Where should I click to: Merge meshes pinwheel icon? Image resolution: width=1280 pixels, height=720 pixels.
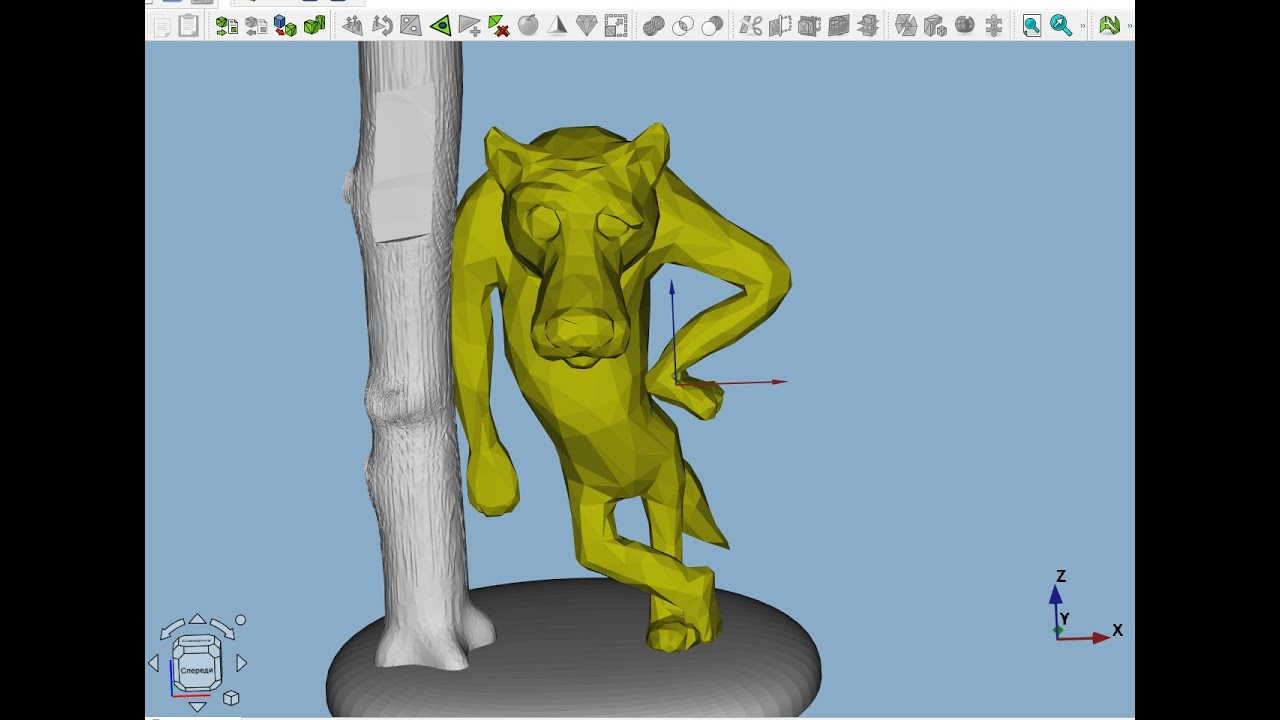click(906, 26)
